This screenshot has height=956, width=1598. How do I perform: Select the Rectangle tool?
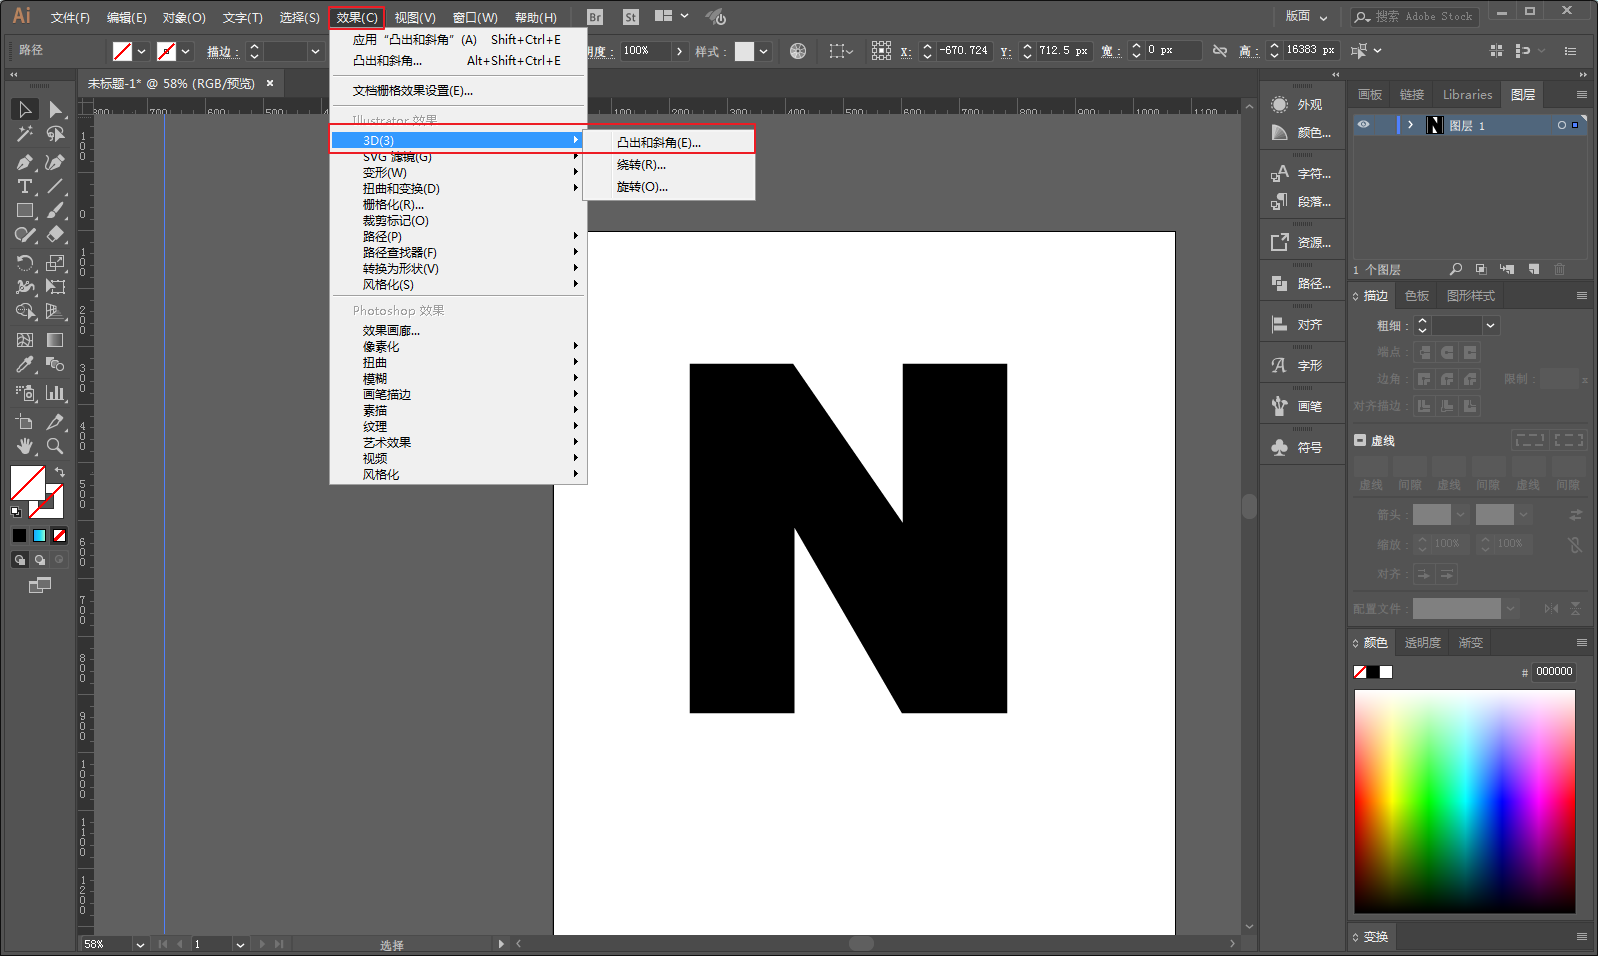tap(25, 211)
